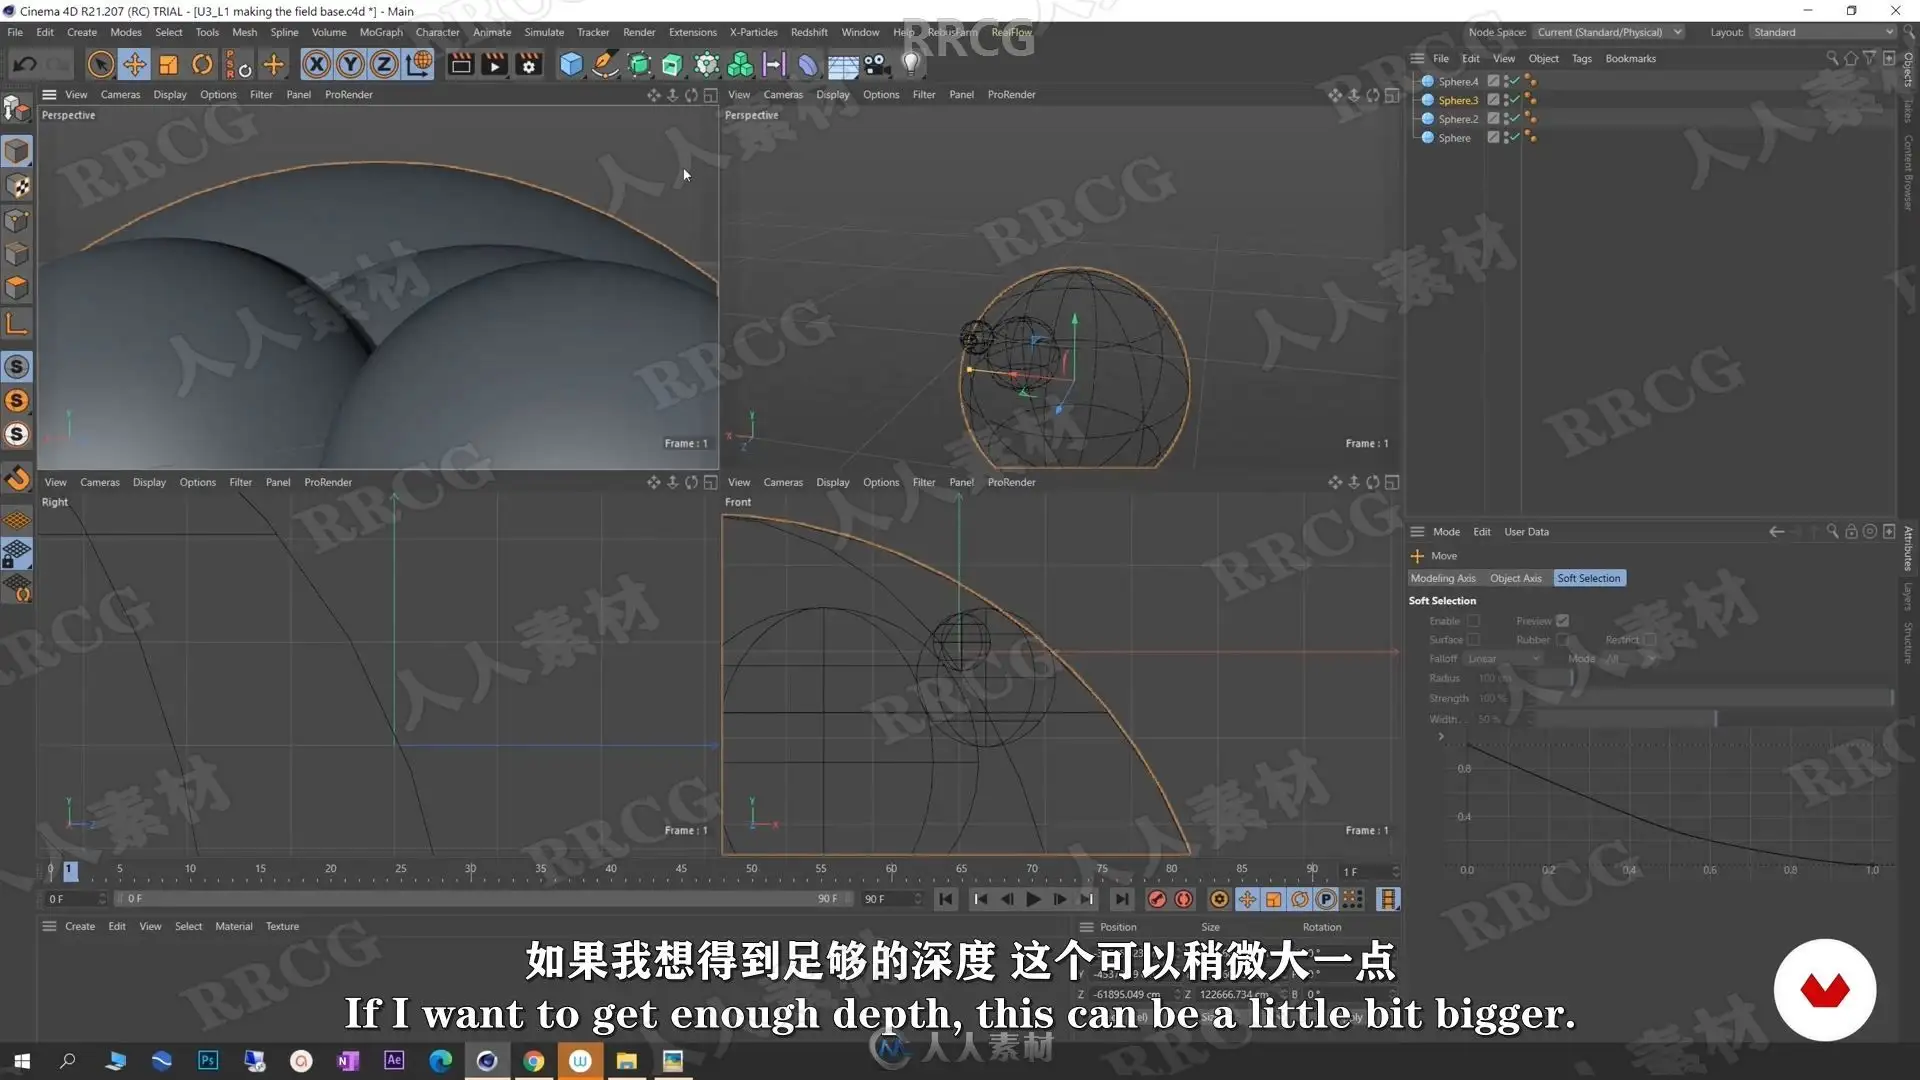Go to end of animation
1920x1080 pixels.
(x=1122, y=899)
